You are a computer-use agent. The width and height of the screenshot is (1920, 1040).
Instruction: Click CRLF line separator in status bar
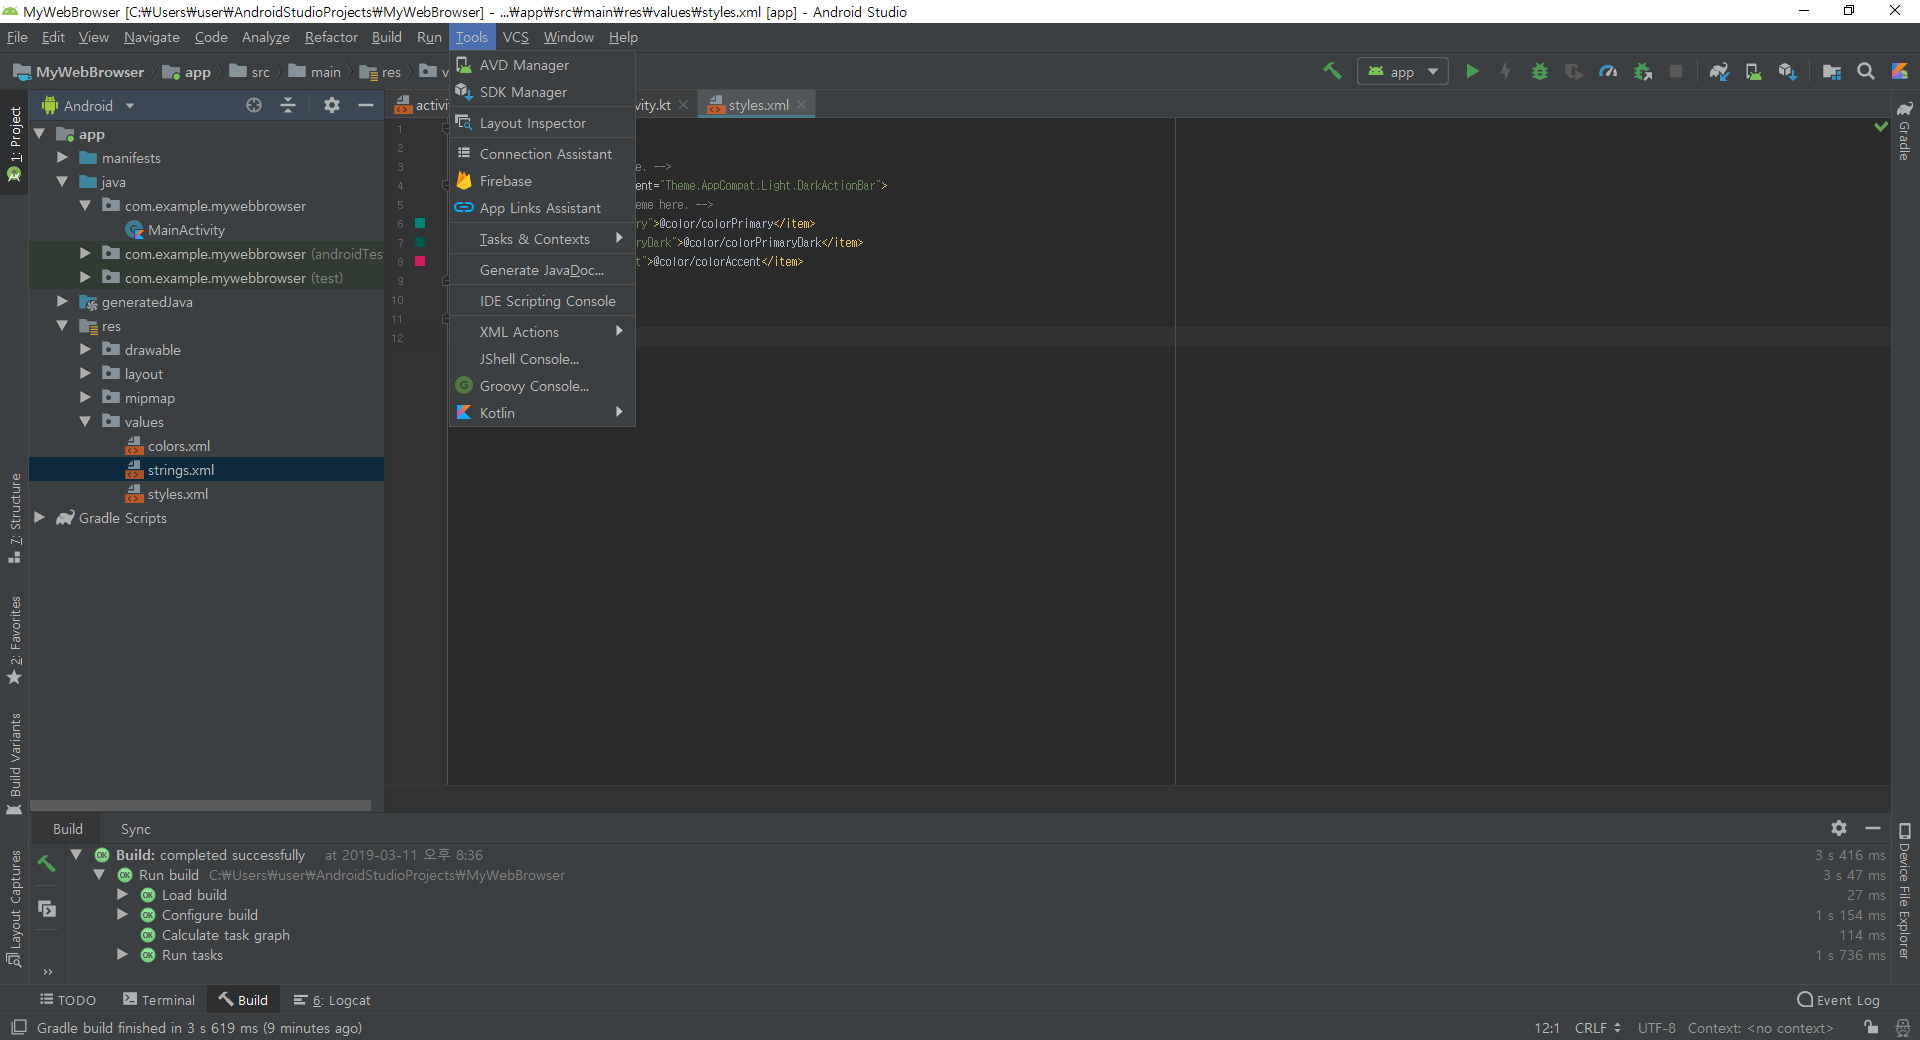(1598, 1028)
